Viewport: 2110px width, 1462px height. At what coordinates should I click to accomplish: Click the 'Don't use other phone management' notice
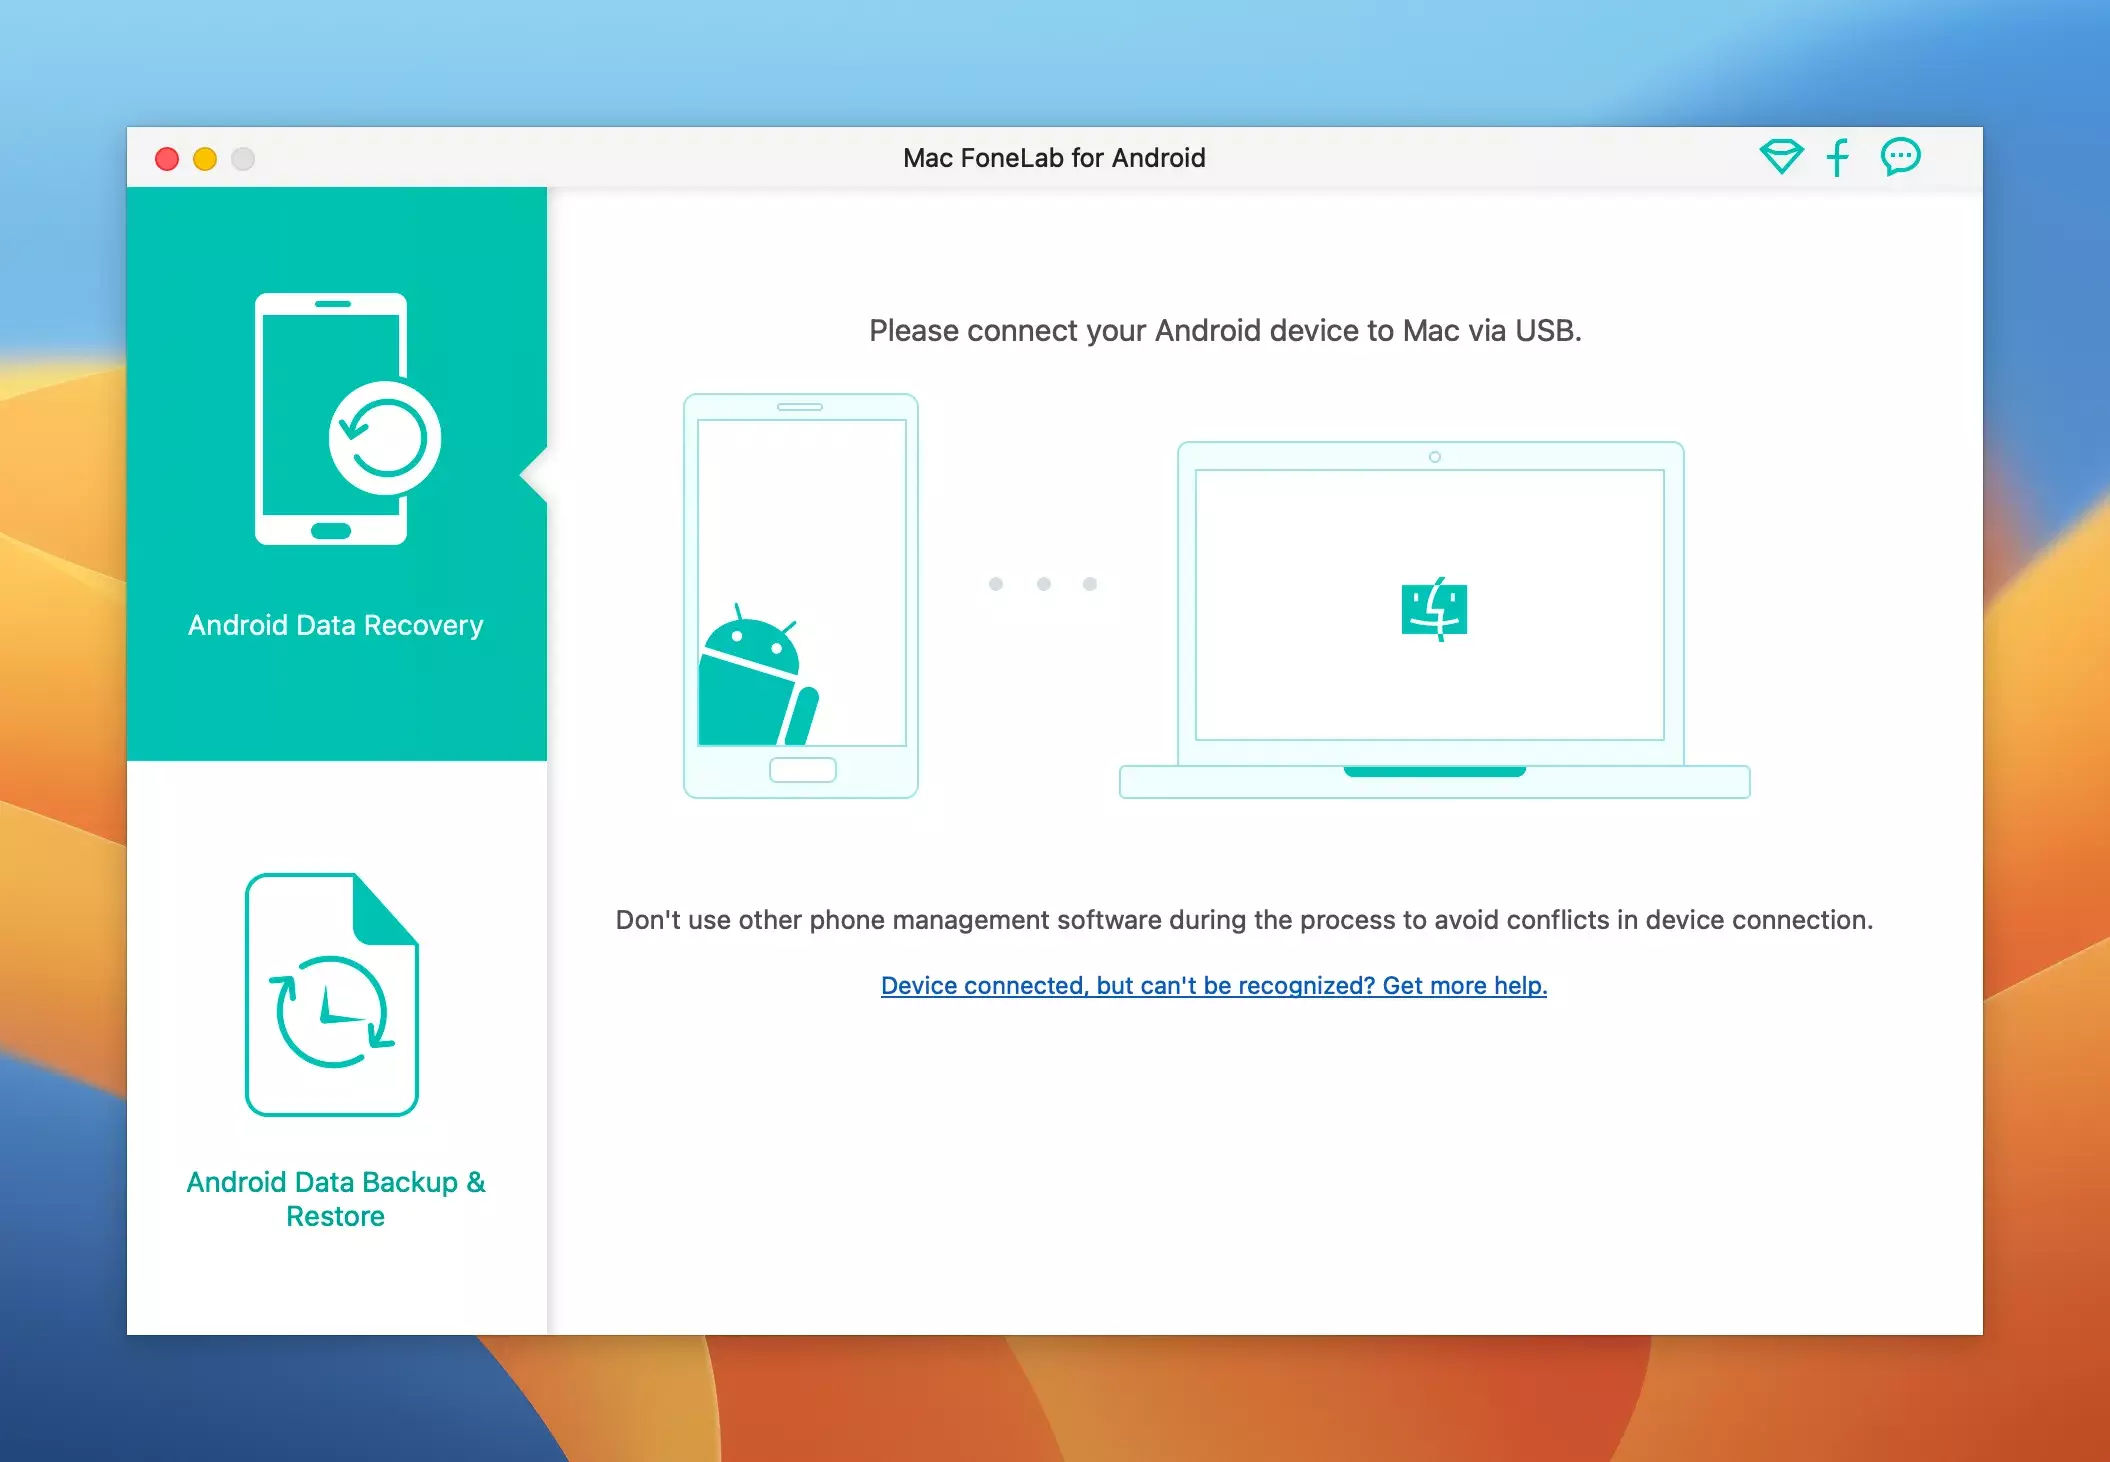[1244, 920]
